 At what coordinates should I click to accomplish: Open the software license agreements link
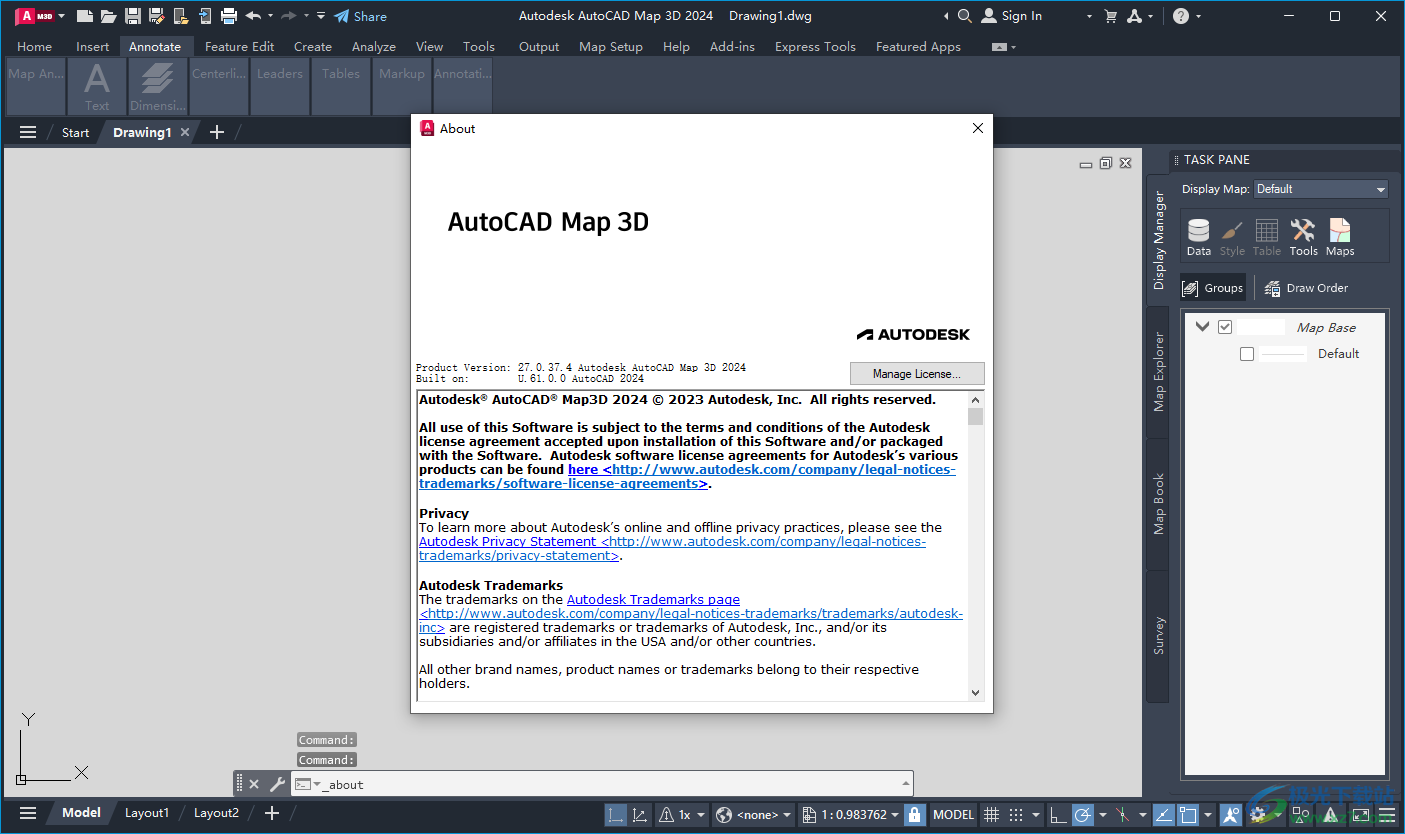pyautogui.click(x=687, y=476)
